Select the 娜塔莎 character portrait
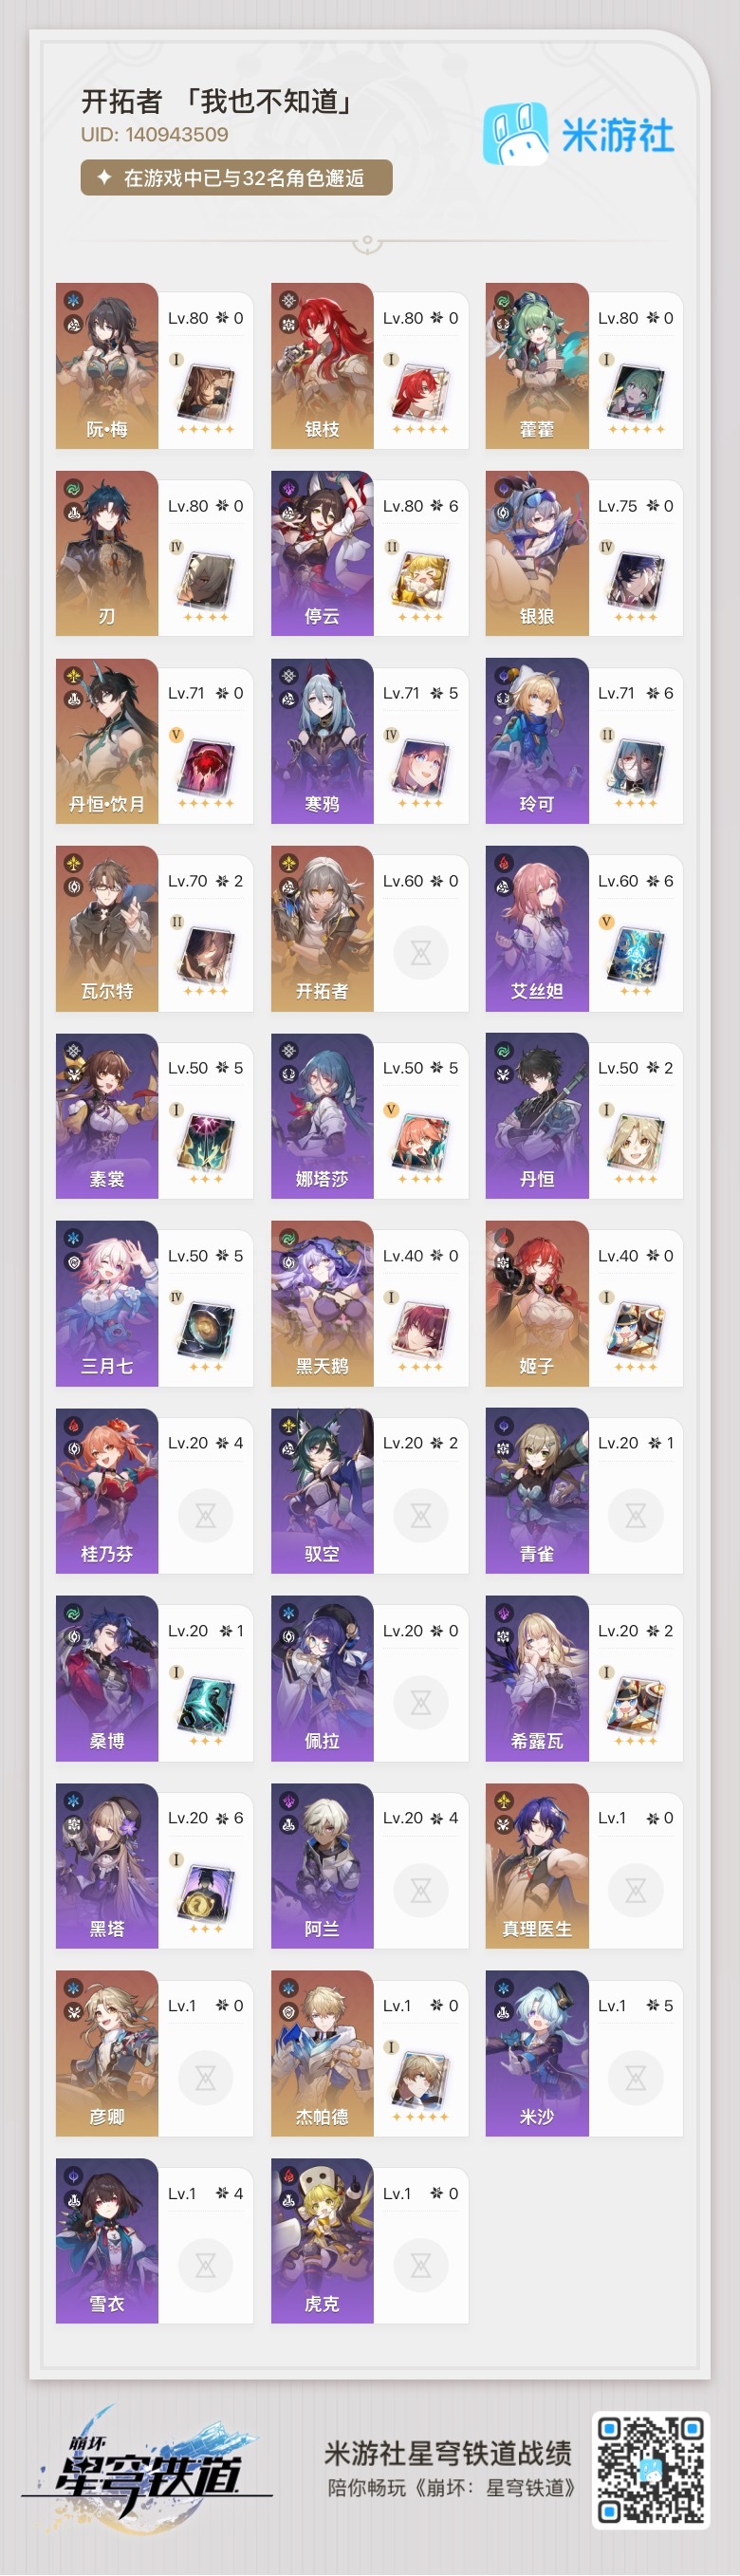This screenshot has width=740, height=2576. [322, 1116]
